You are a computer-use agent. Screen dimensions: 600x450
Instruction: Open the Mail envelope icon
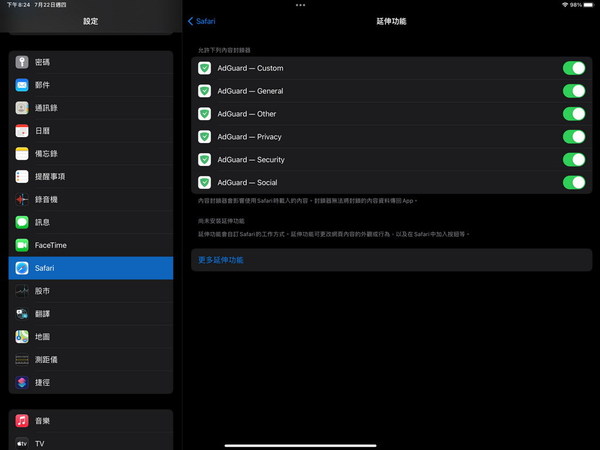(x=22, y=85)
